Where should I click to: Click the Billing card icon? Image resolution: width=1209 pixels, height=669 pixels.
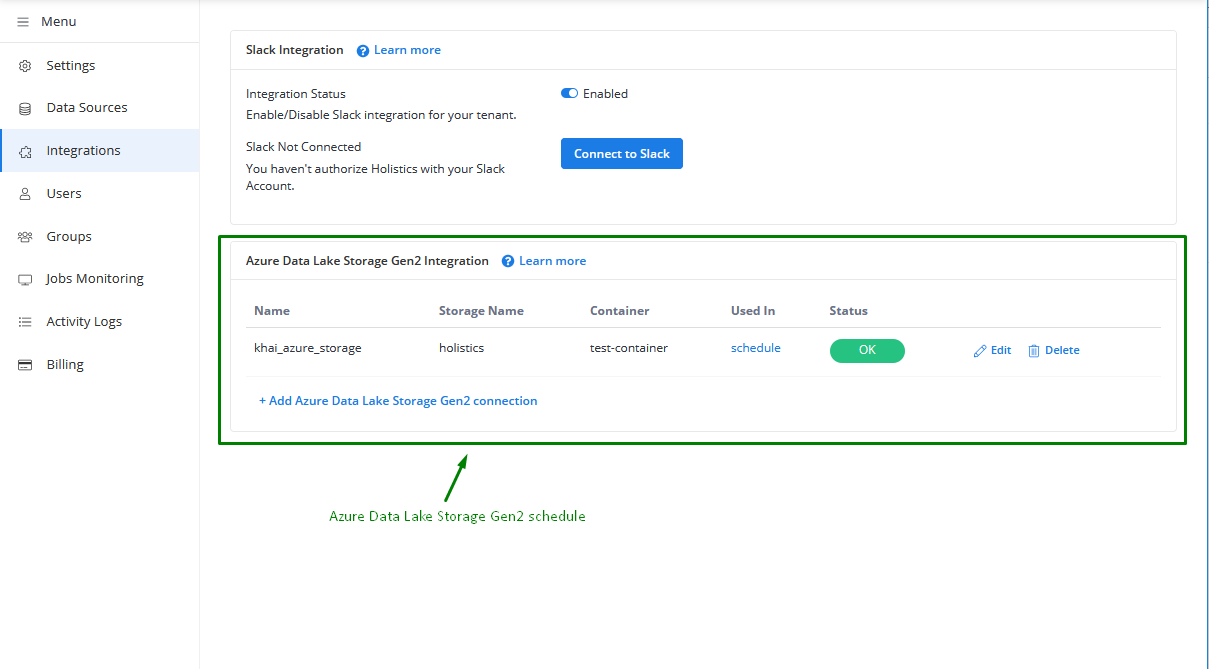pos(25,365)
